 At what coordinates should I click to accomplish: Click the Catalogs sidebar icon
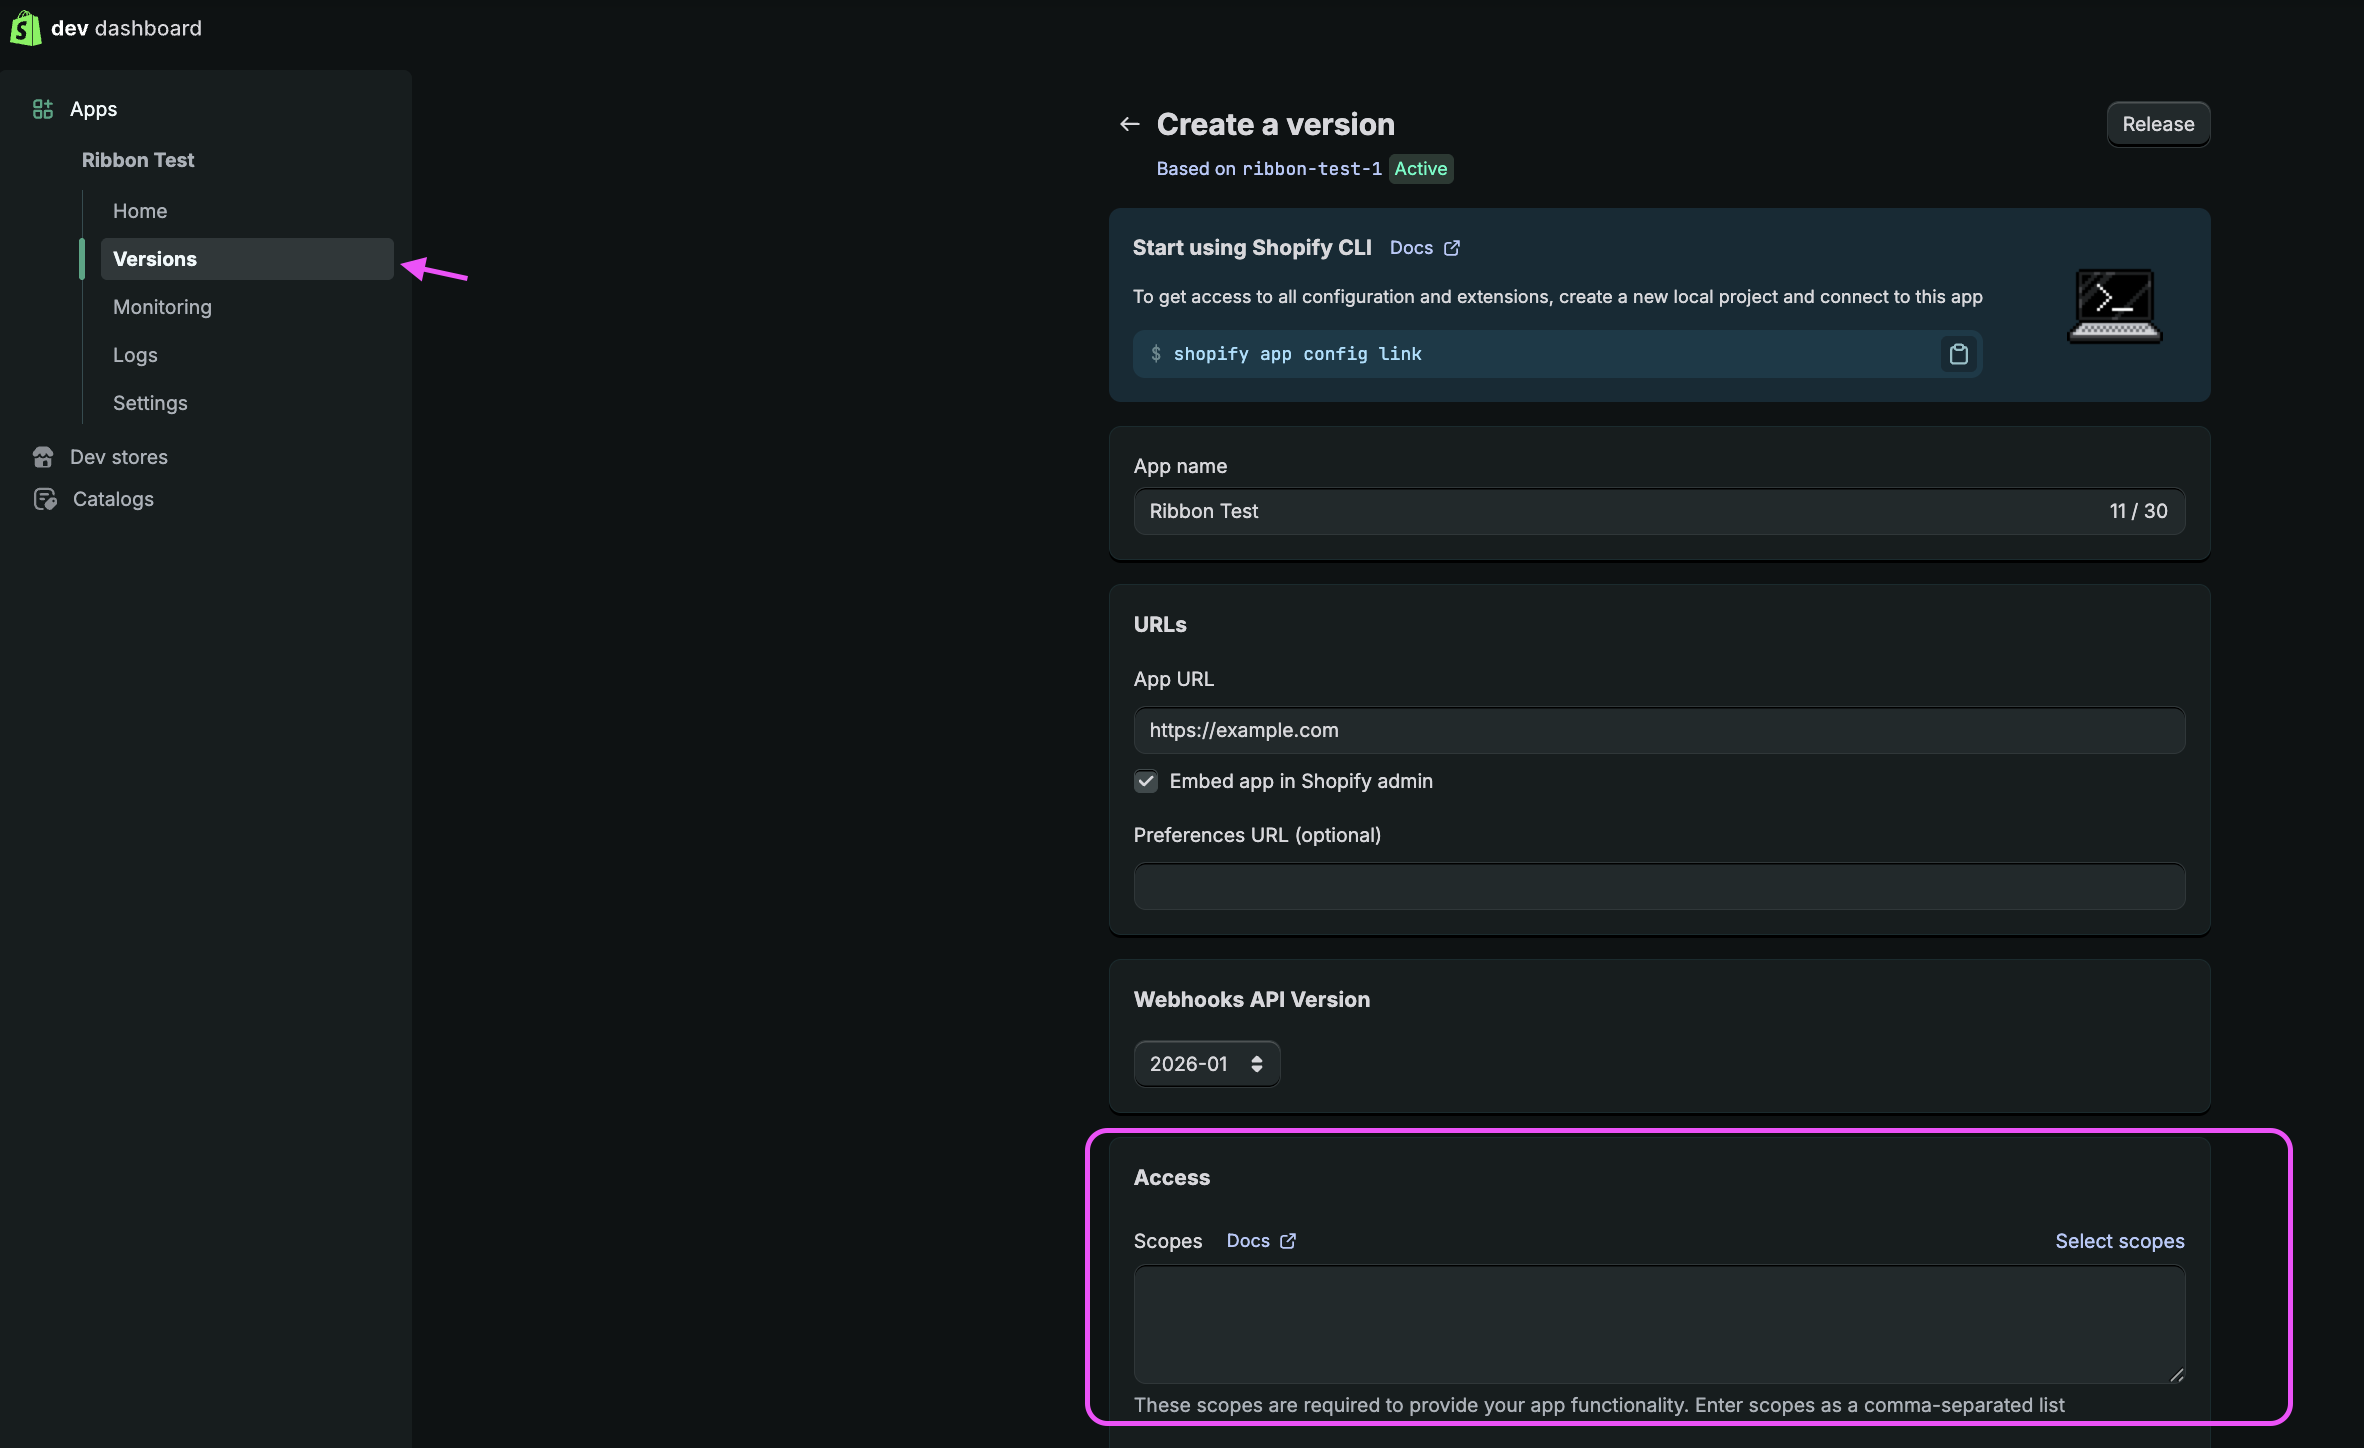coord(42,499)
